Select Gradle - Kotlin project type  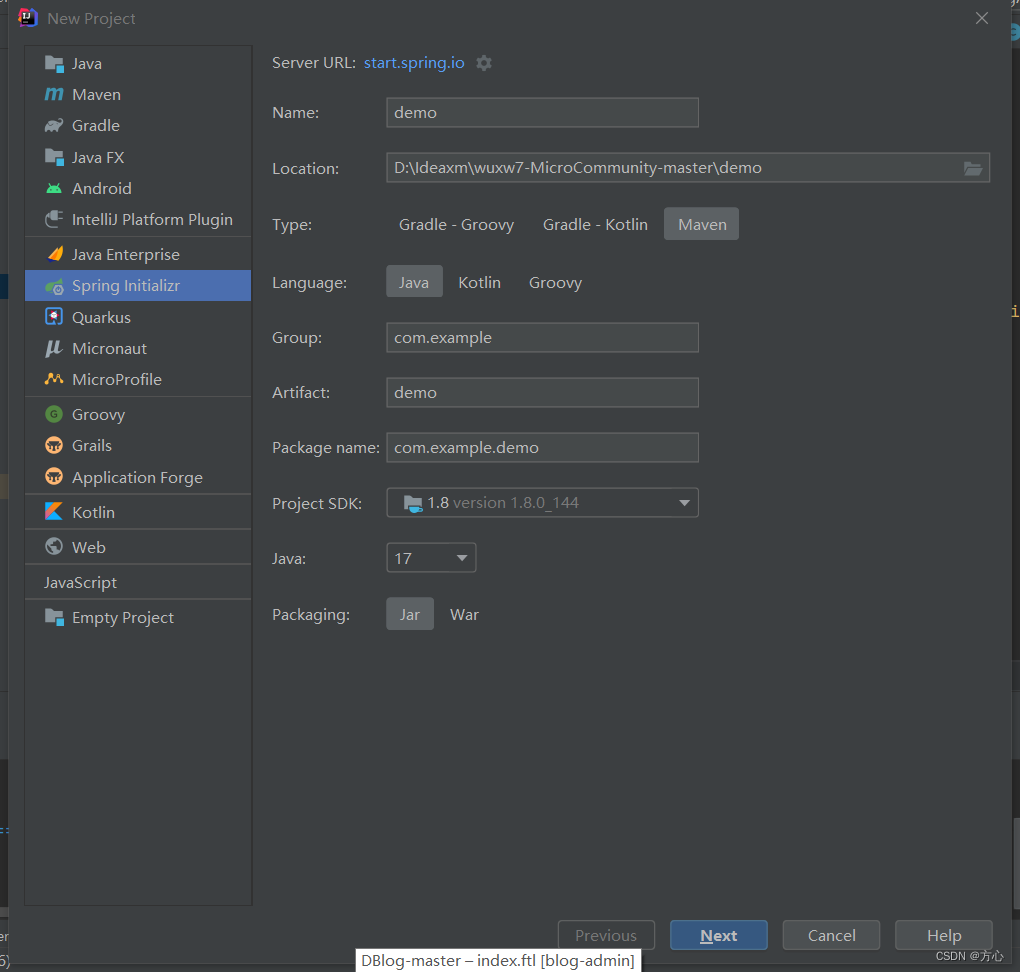(595, 224)
